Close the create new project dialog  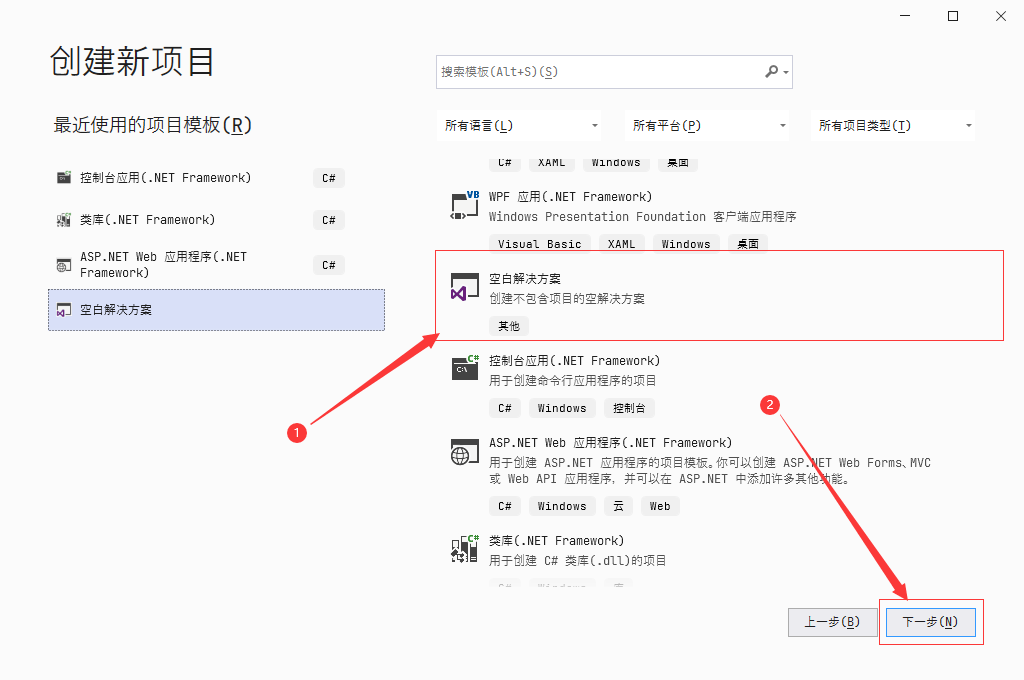[1000, 16]
